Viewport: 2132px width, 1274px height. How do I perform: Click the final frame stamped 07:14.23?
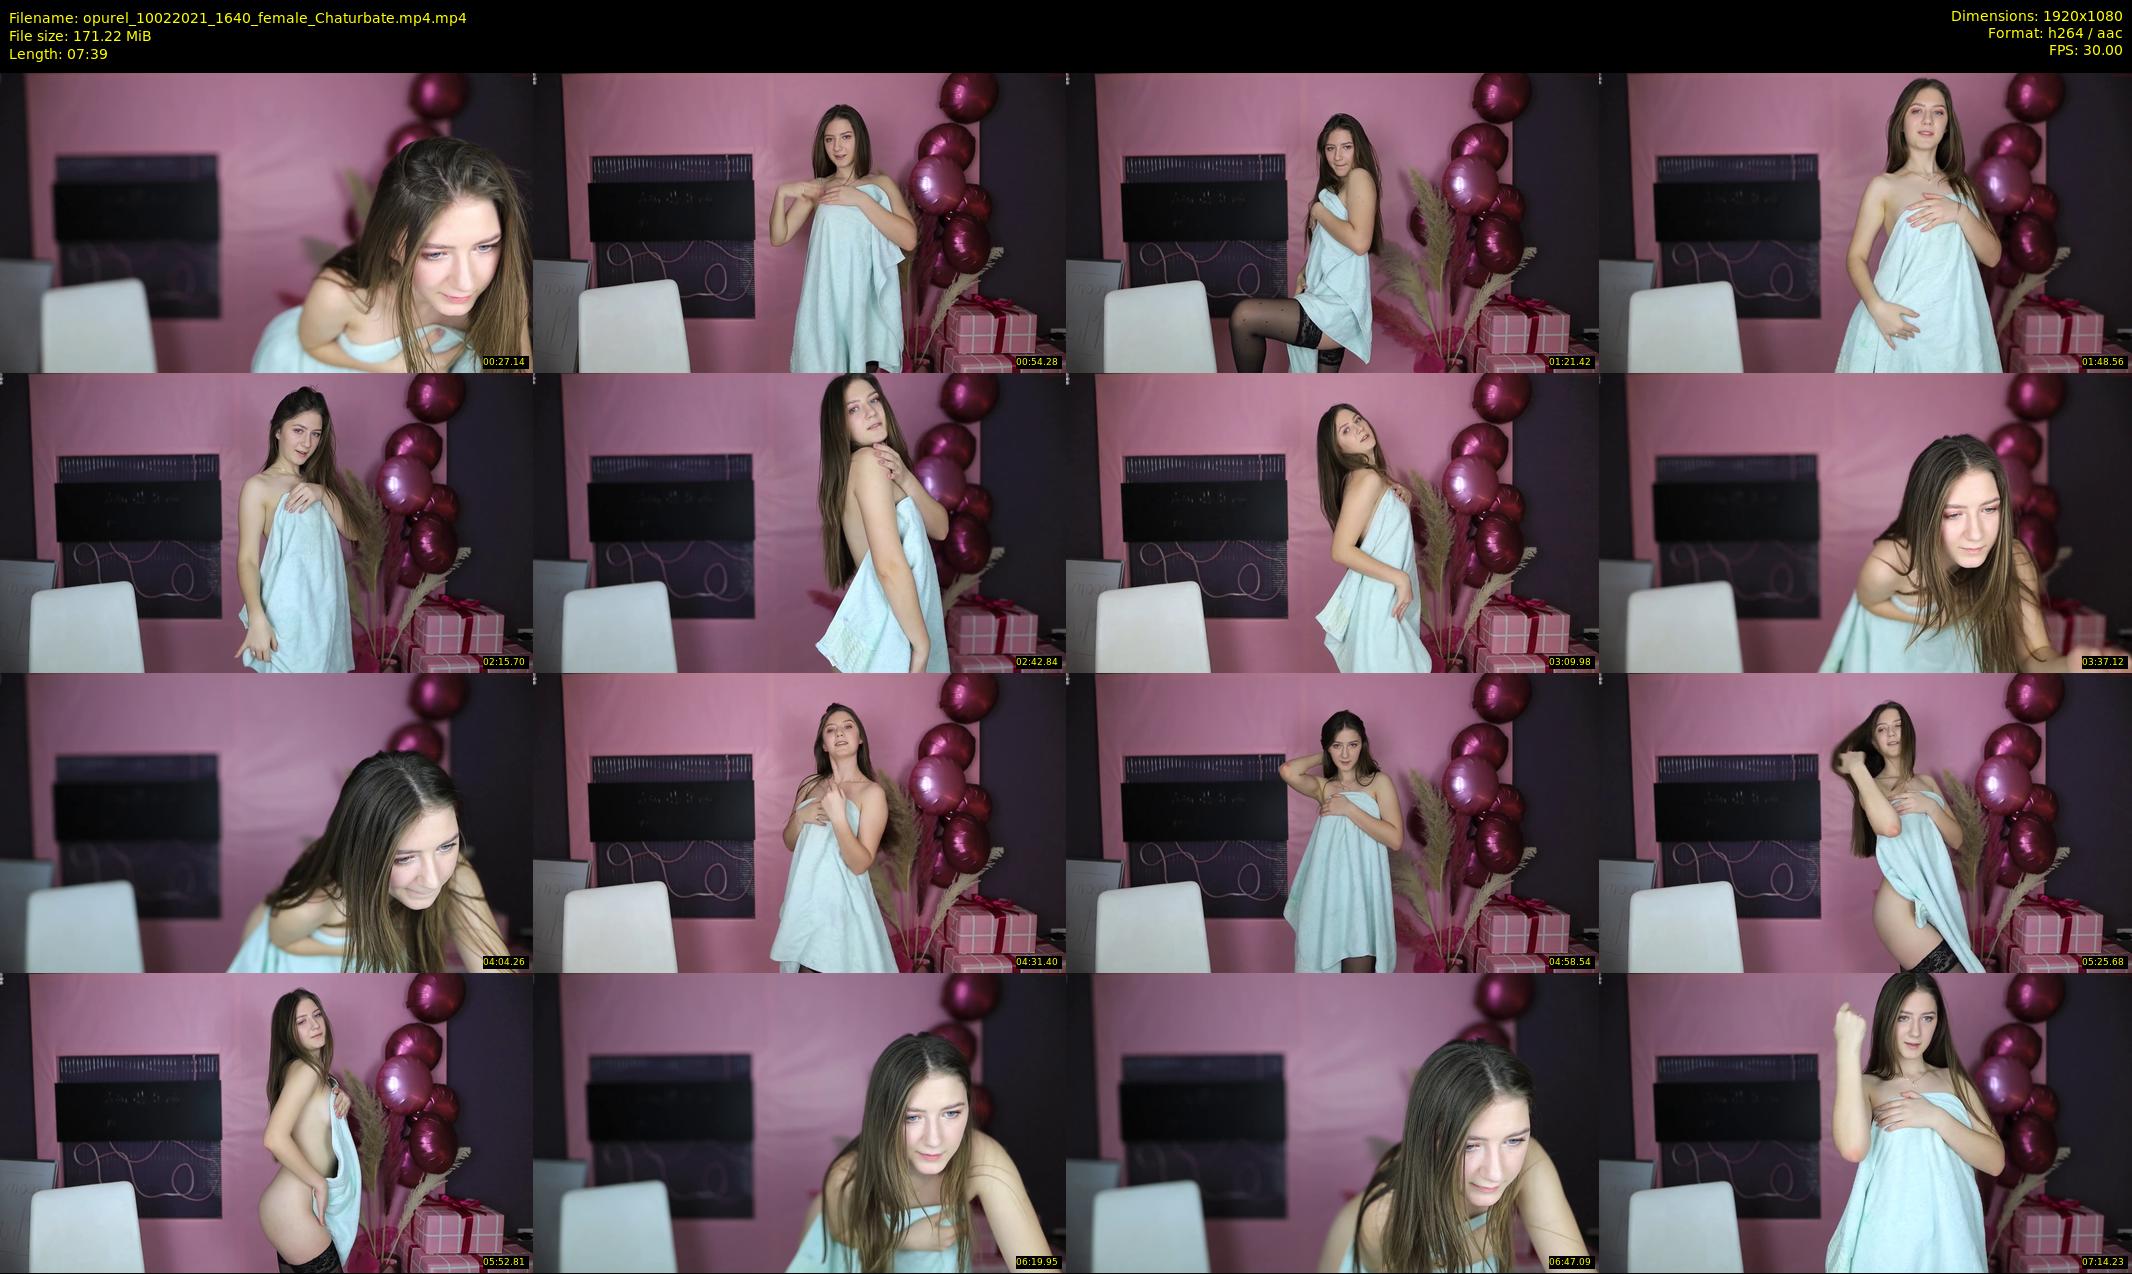pyautogui.click(x=1865, y=1123)
